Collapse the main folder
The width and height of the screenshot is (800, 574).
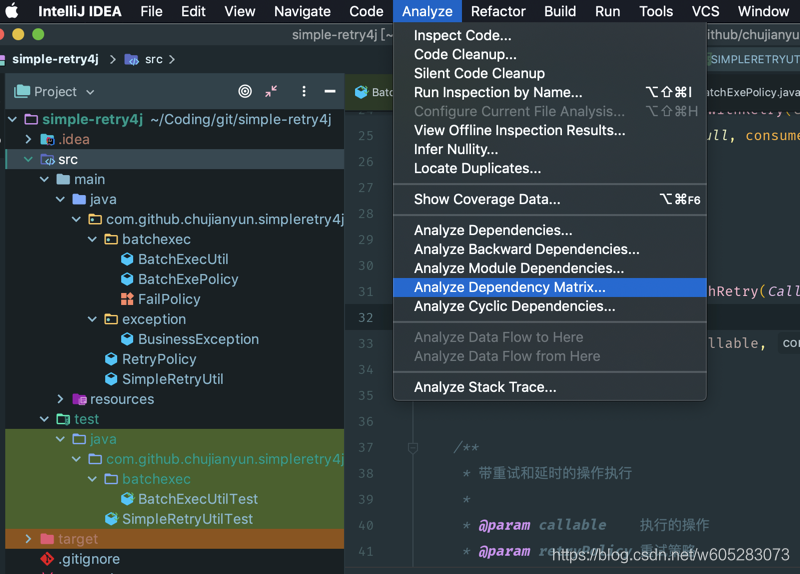pos(44,180)
